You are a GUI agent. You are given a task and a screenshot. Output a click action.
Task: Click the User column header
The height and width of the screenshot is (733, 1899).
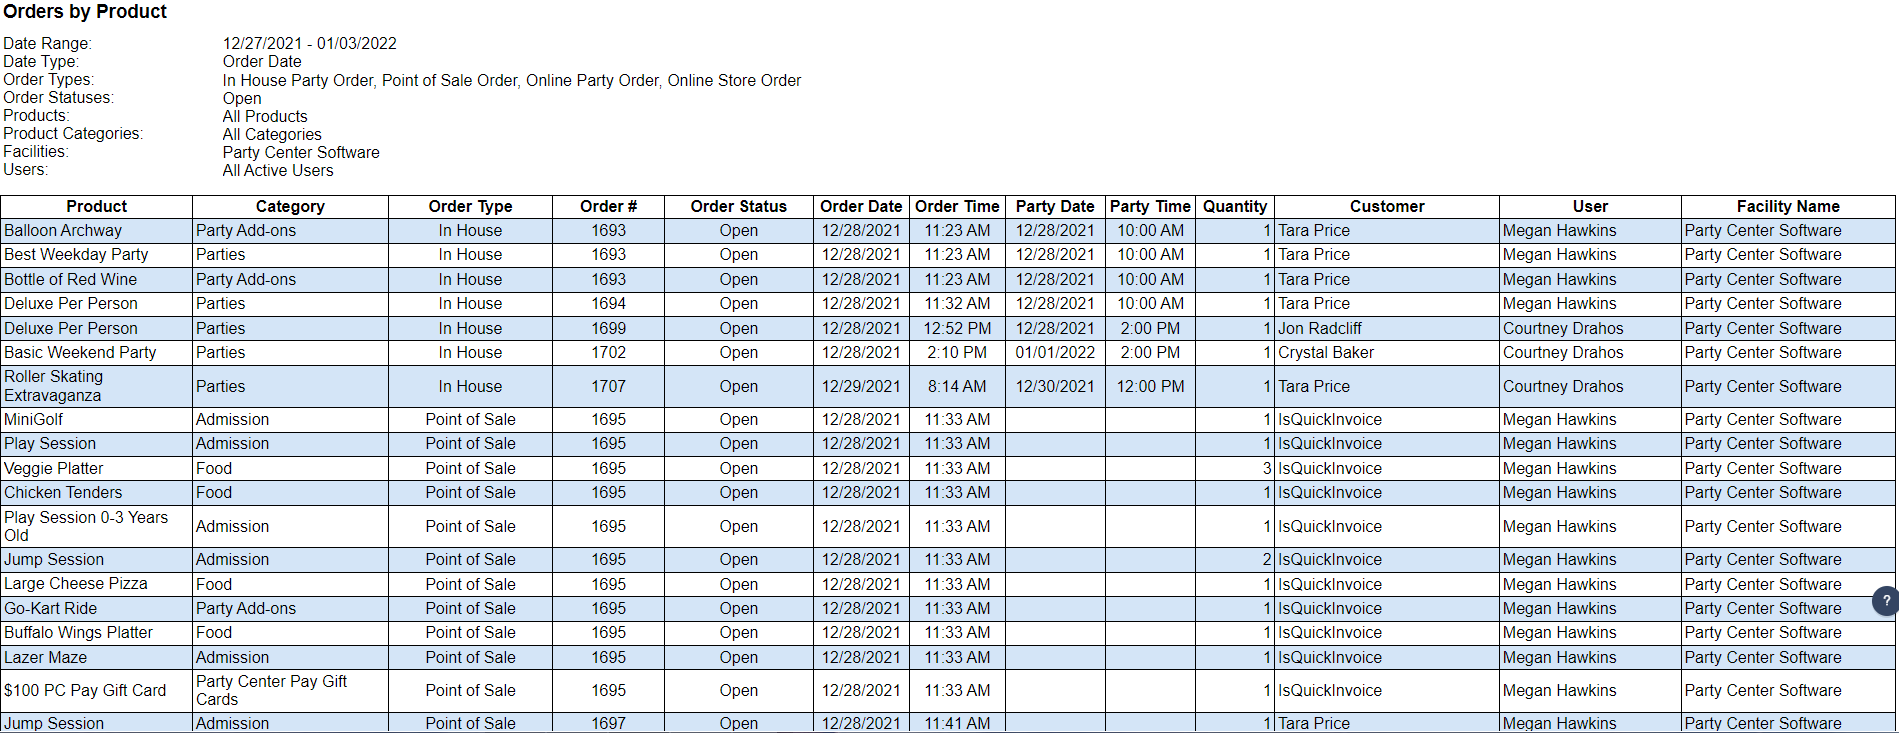tap(1590, 206)
